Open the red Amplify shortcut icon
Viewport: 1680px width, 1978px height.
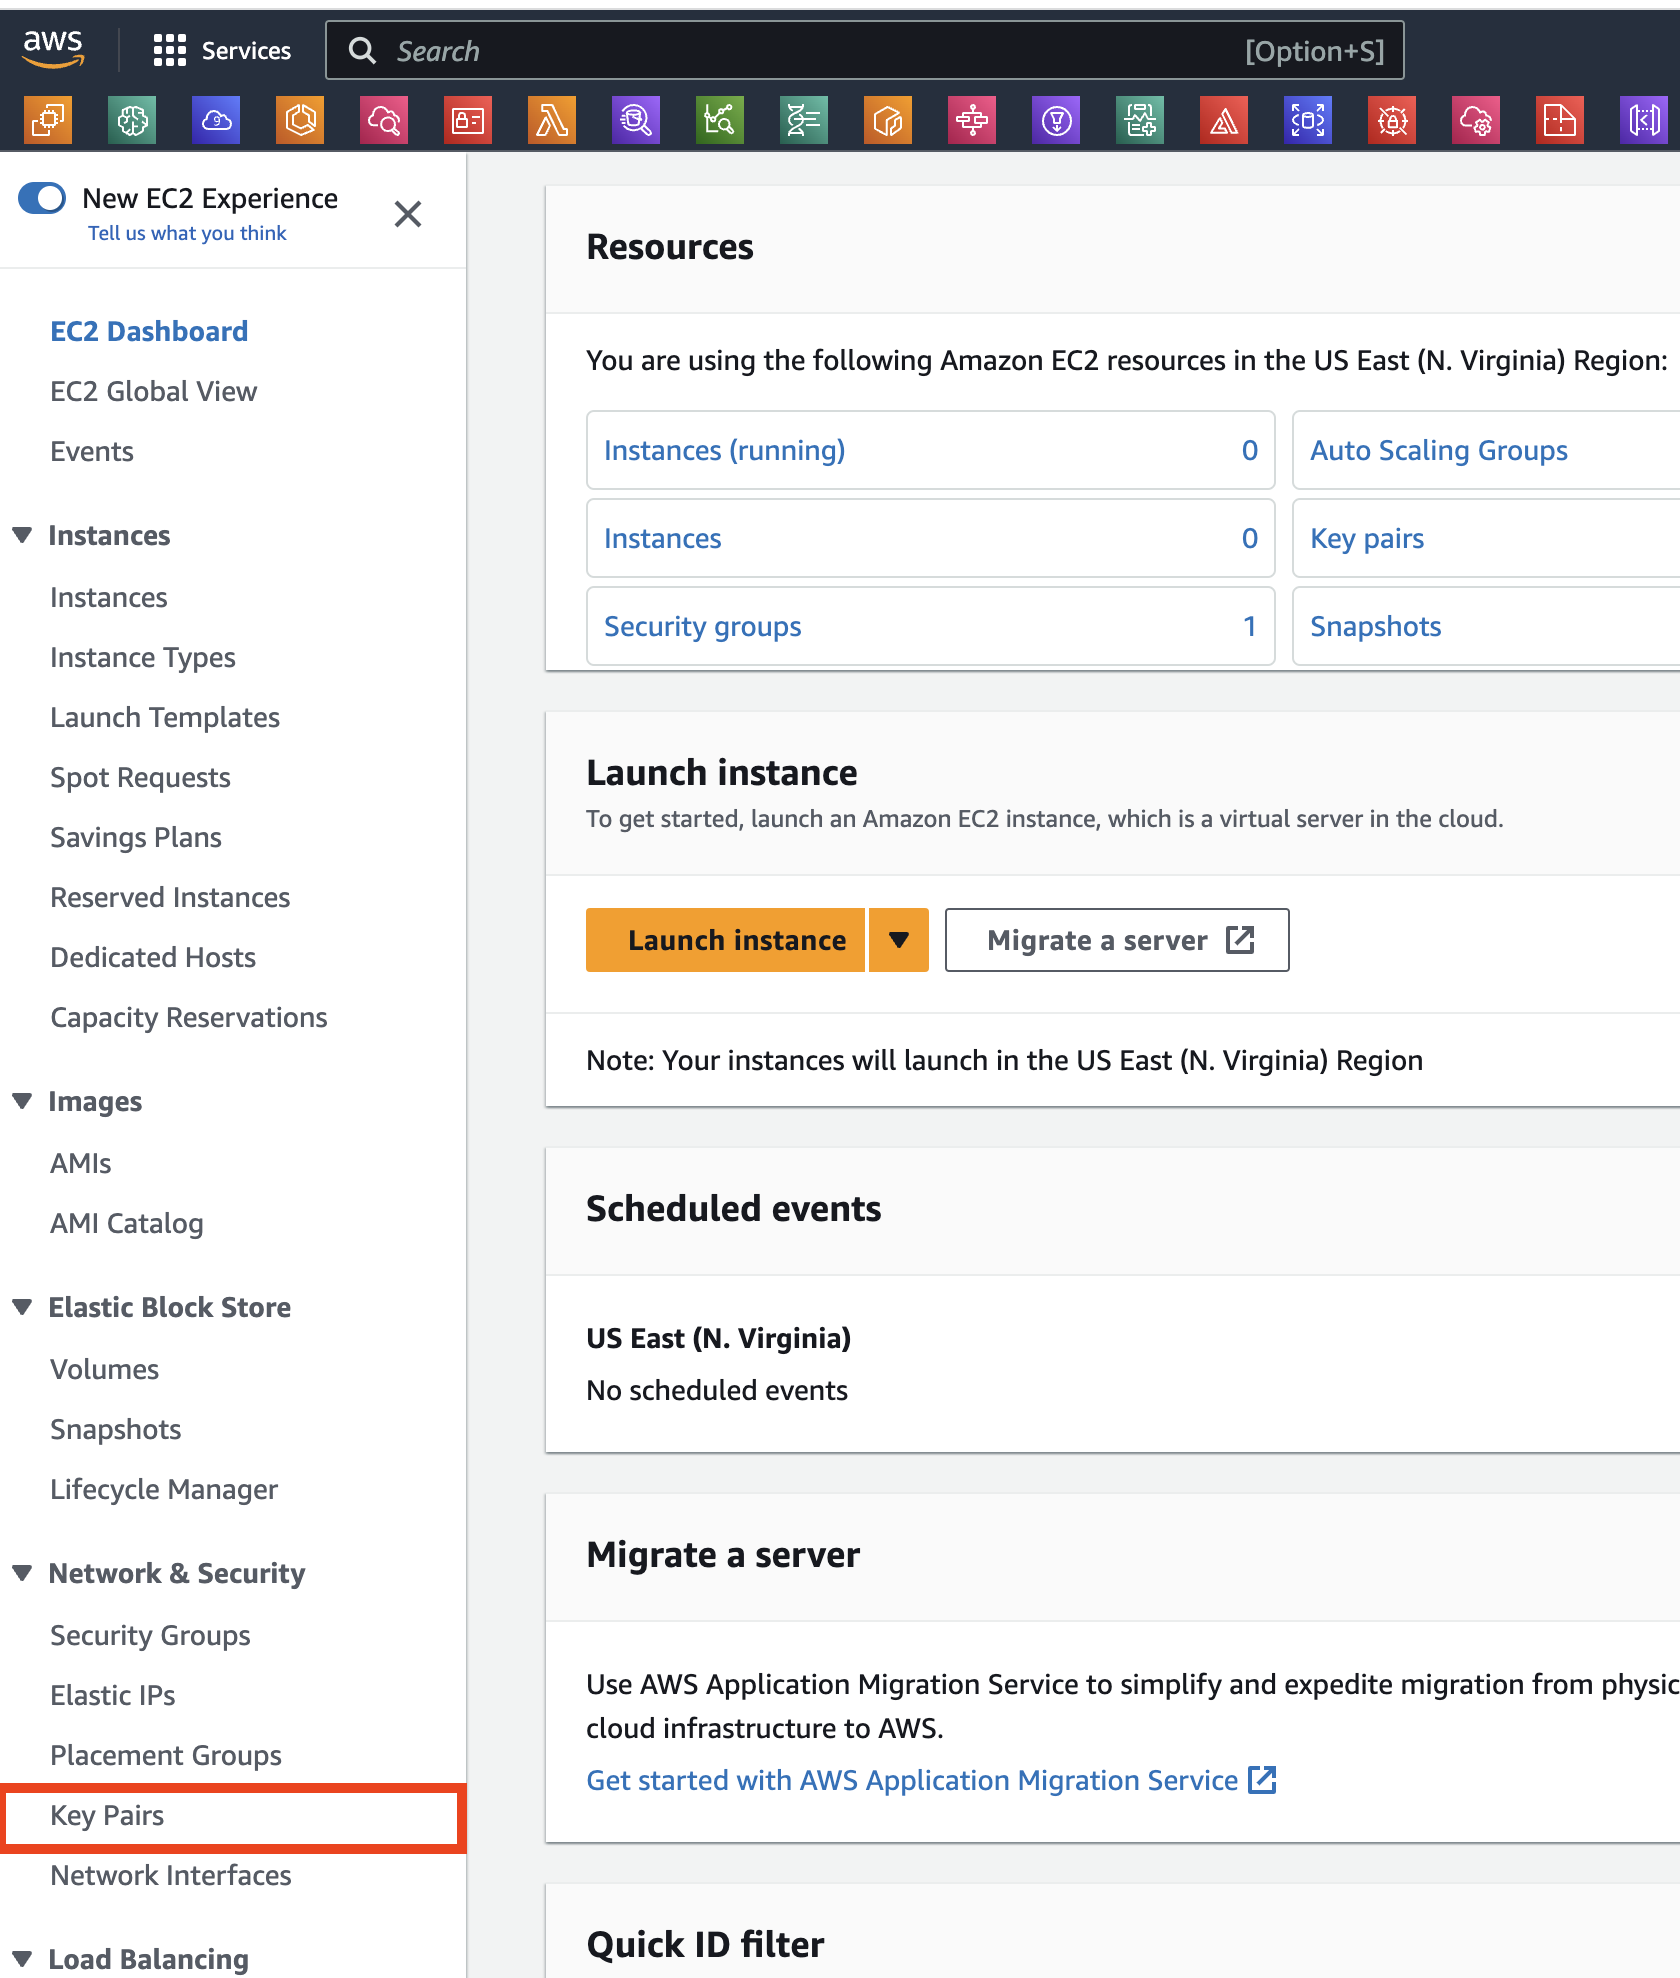(1224, 121)
